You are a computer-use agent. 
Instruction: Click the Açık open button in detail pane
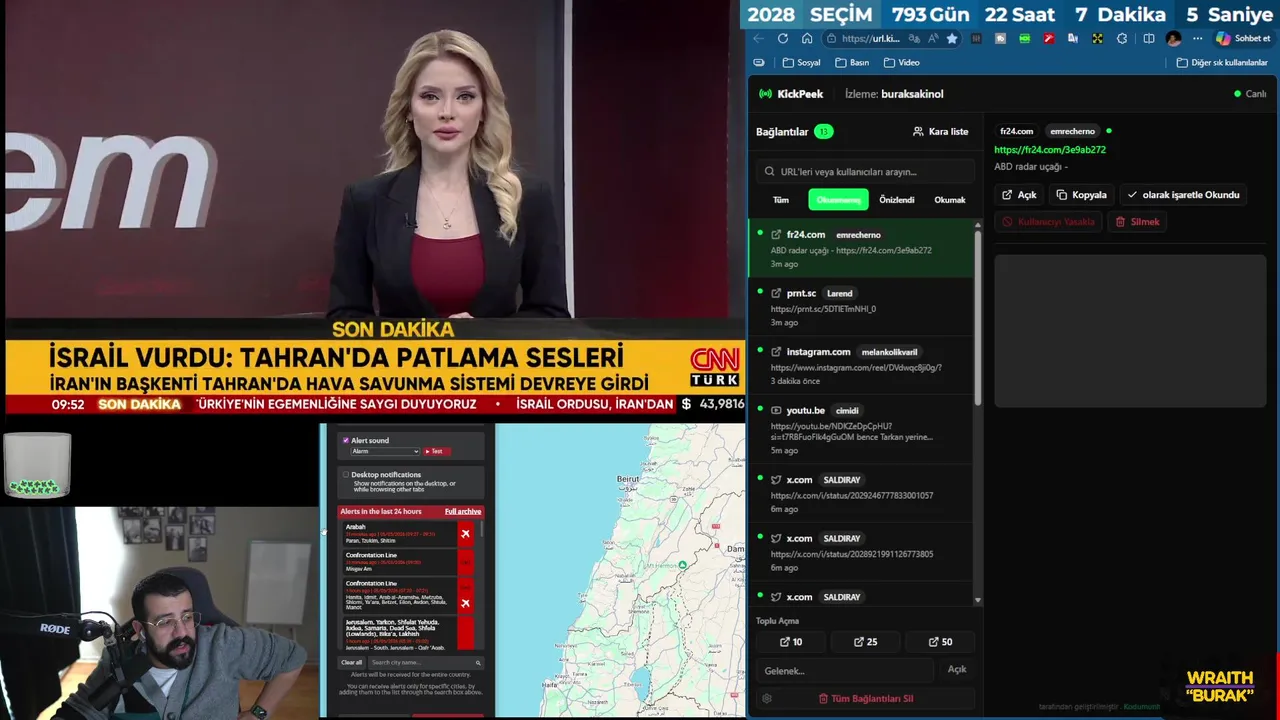pos(1019,195)
